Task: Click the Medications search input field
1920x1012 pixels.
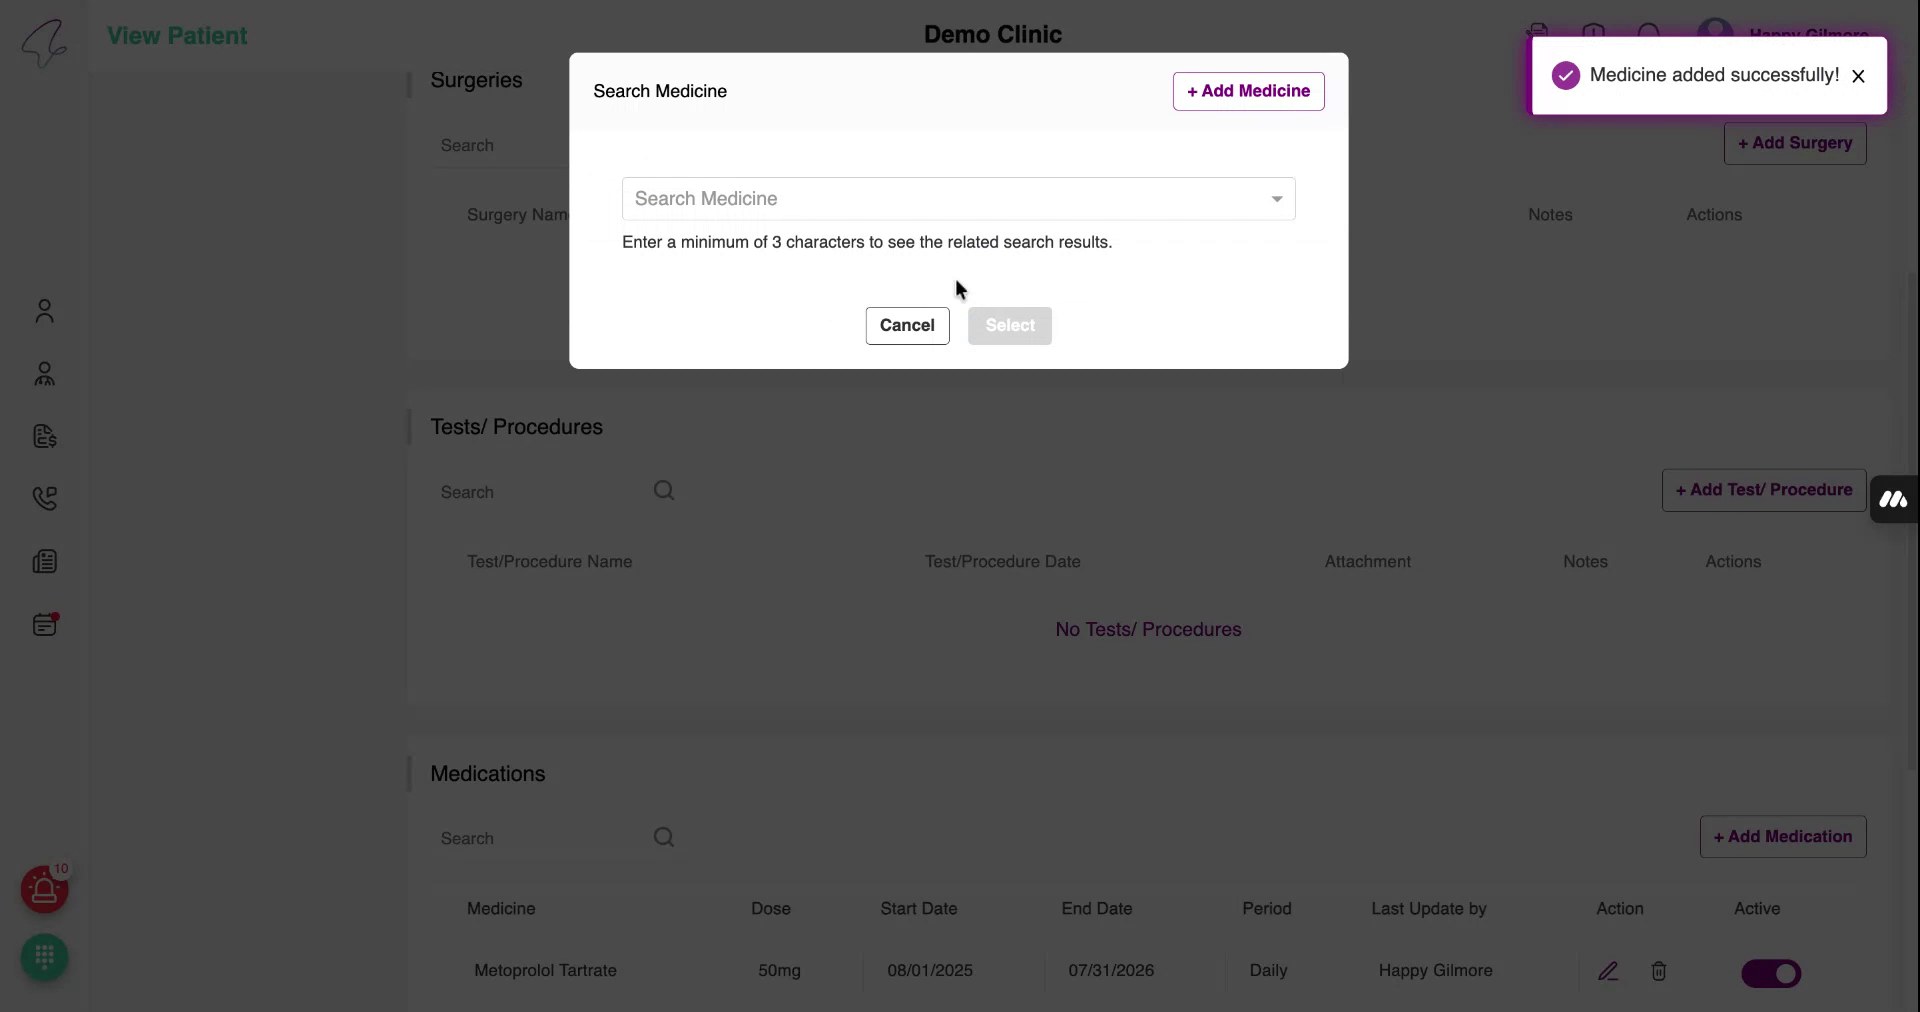Action: pos(540,838)
